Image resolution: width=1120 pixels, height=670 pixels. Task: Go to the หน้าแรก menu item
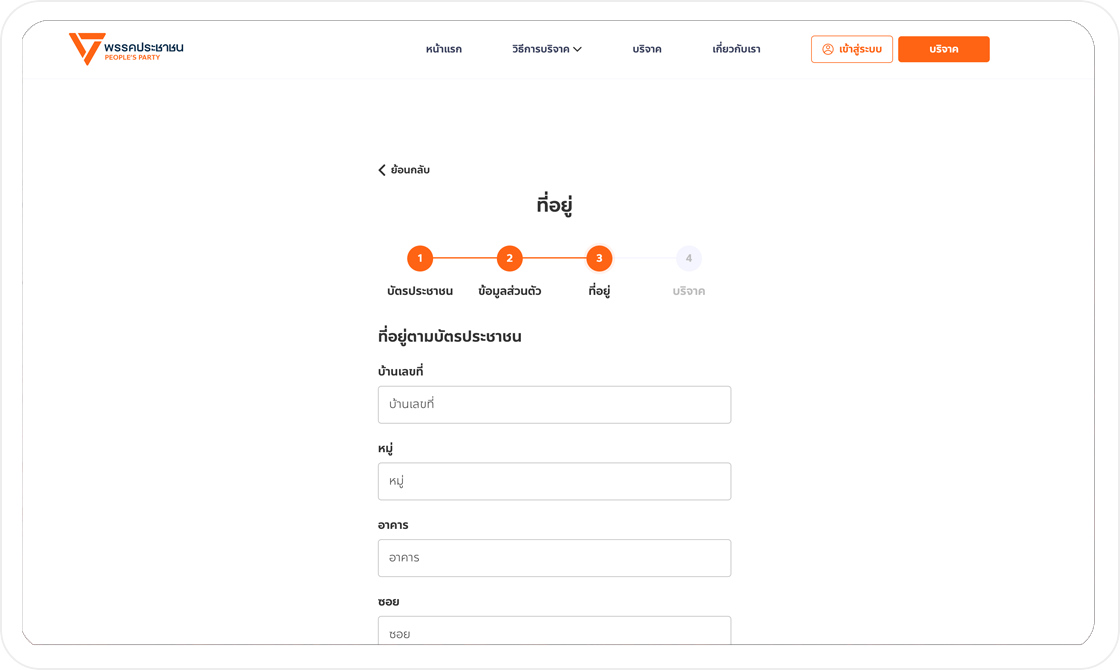[x=443, y=49]
